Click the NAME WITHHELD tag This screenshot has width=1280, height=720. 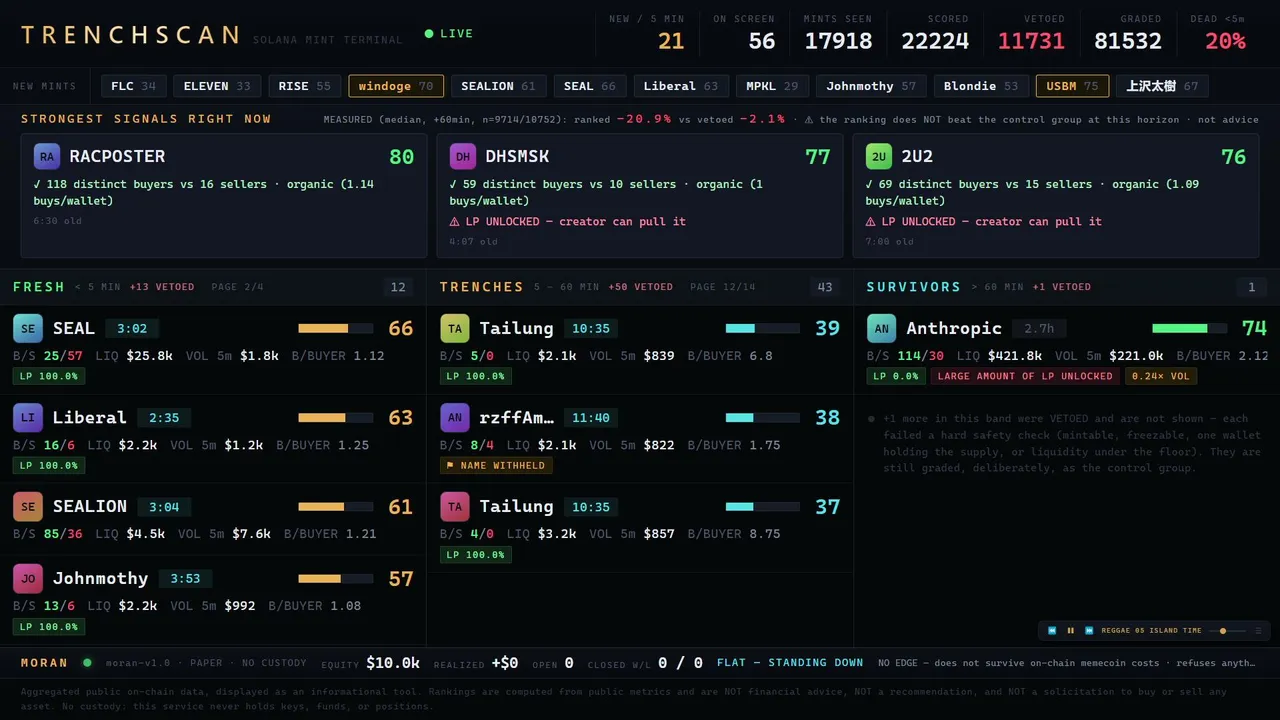tap(496, 465)
